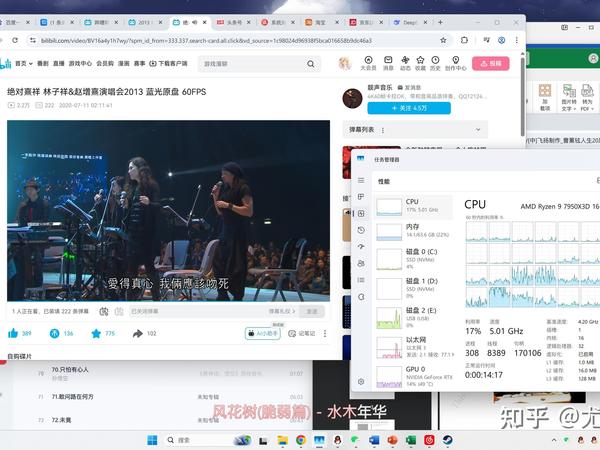This screenshot has width=600, height=450.
Task: Open 直播 in Bilibili navigation
Action: [59, 64]
